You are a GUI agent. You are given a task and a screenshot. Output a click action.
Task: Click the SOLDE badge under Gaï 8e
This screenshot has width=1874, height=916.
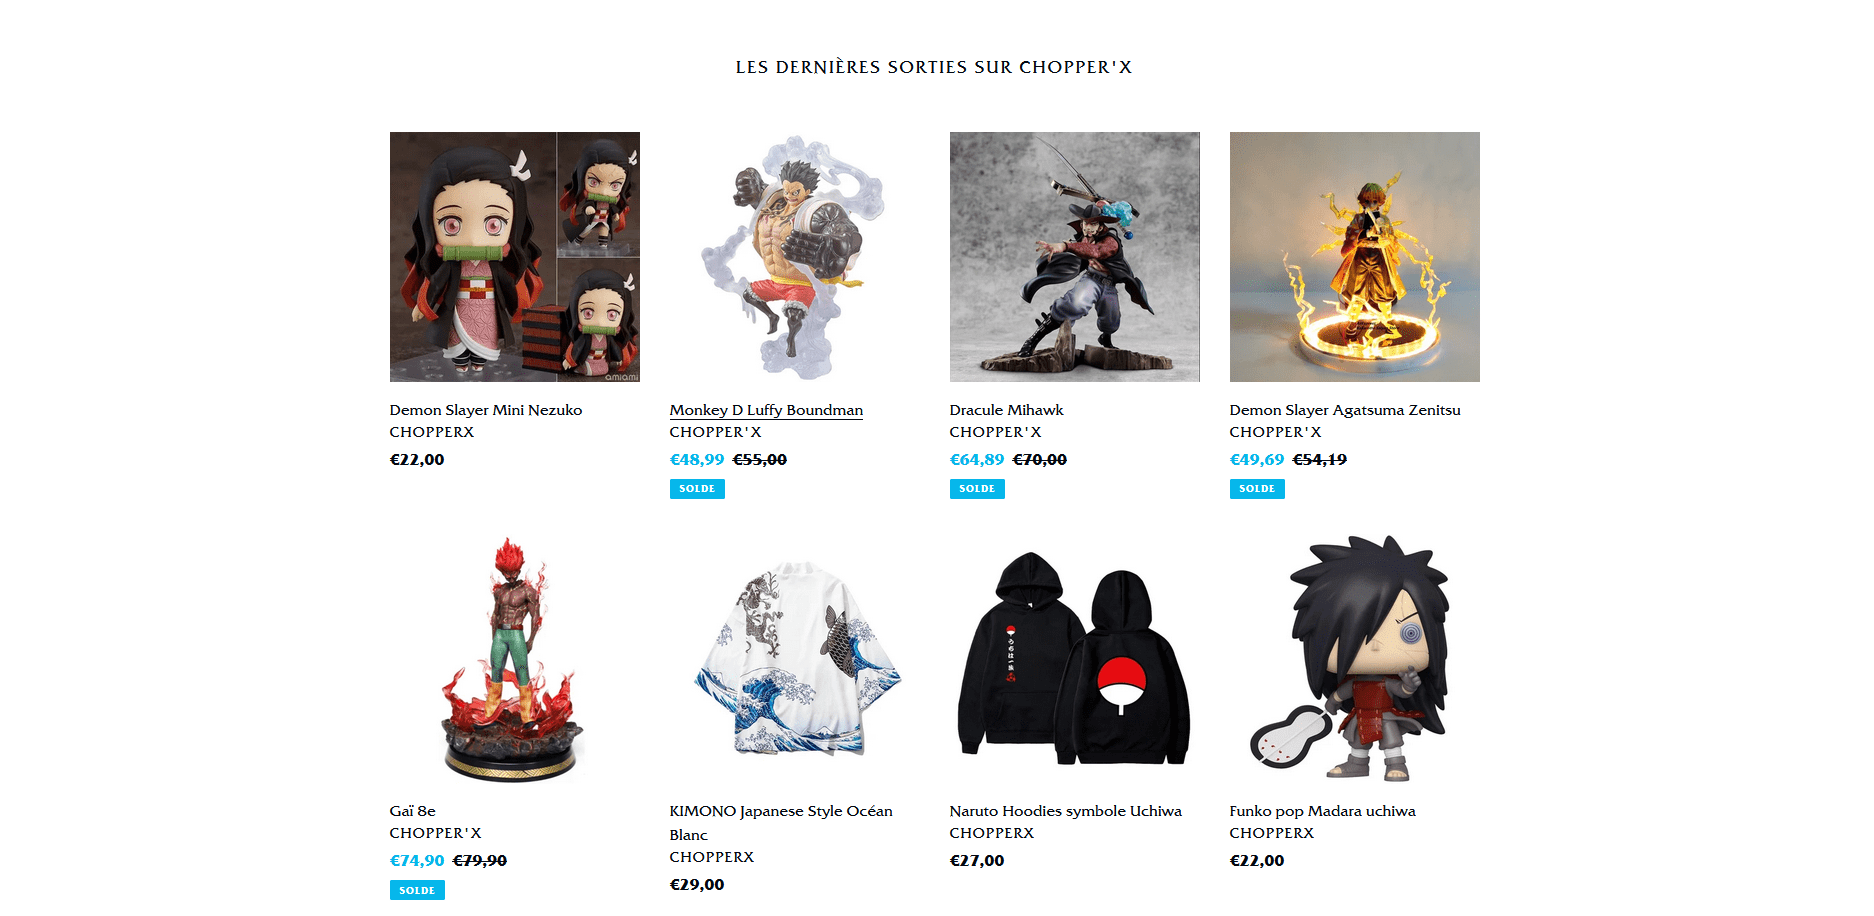click(417, 890)
